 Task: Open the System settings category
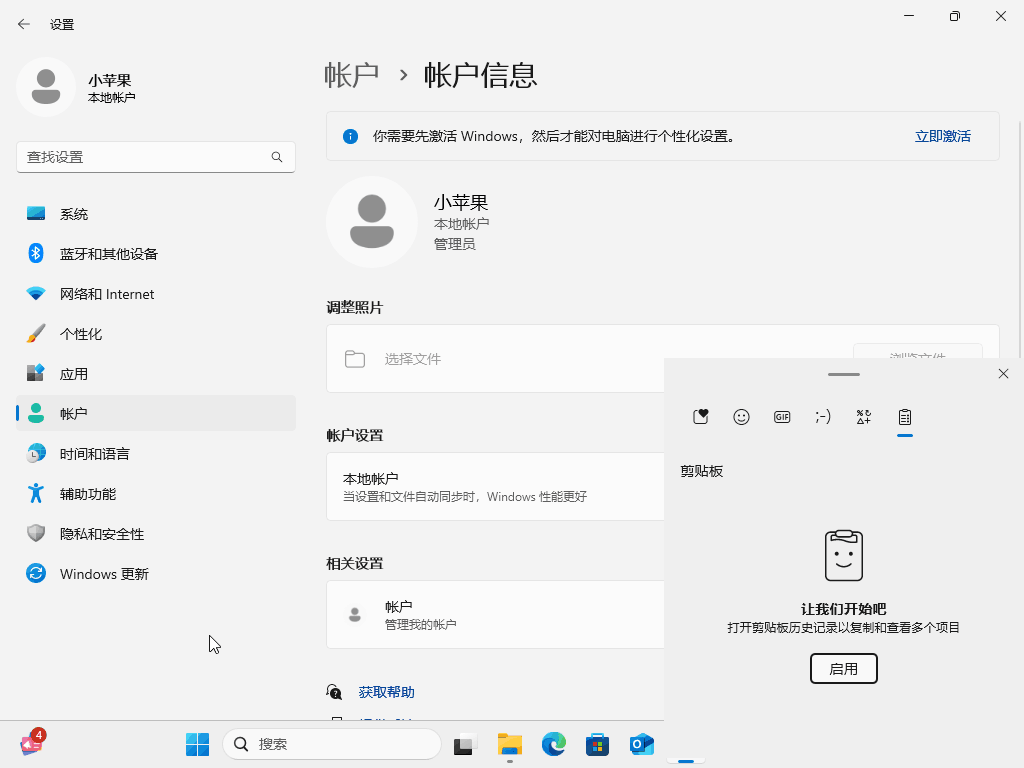[155, 214]
